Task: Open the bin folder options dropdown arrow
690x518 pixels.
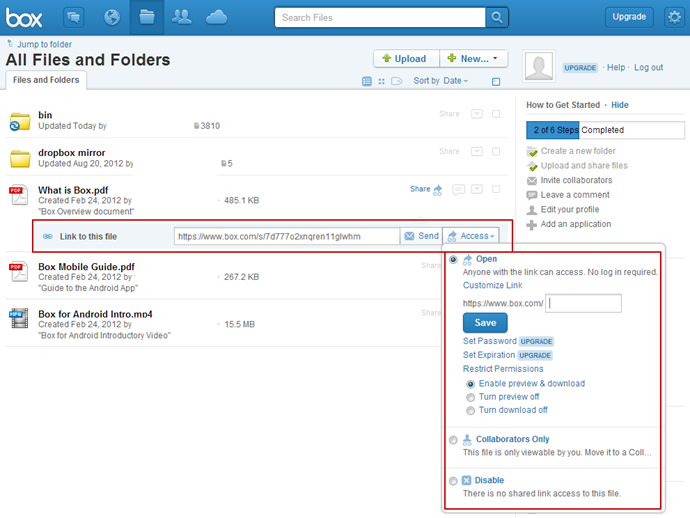Action: (x=477, y=114)
